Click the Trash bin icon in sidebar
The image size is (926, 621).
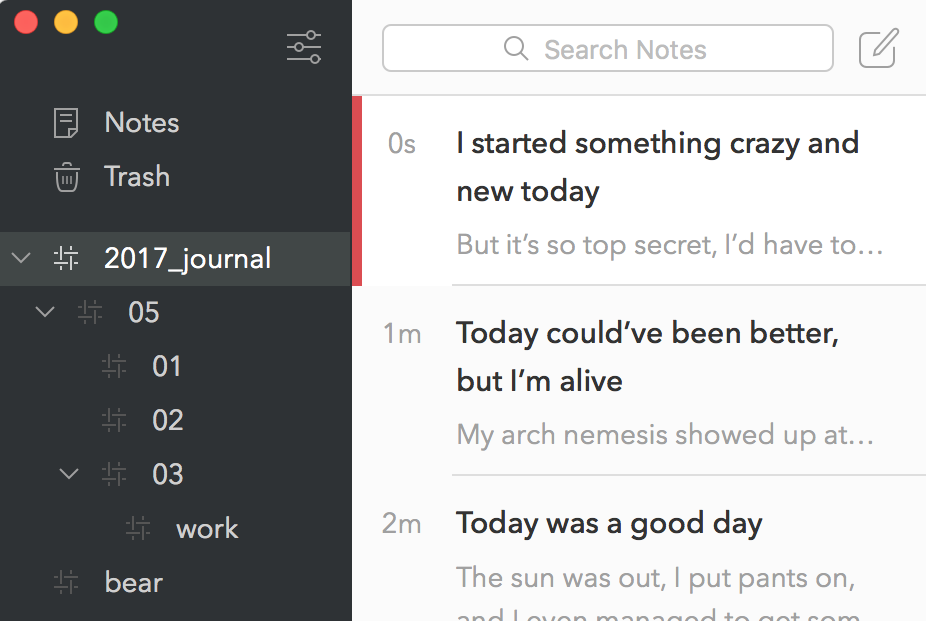point(66,177)
